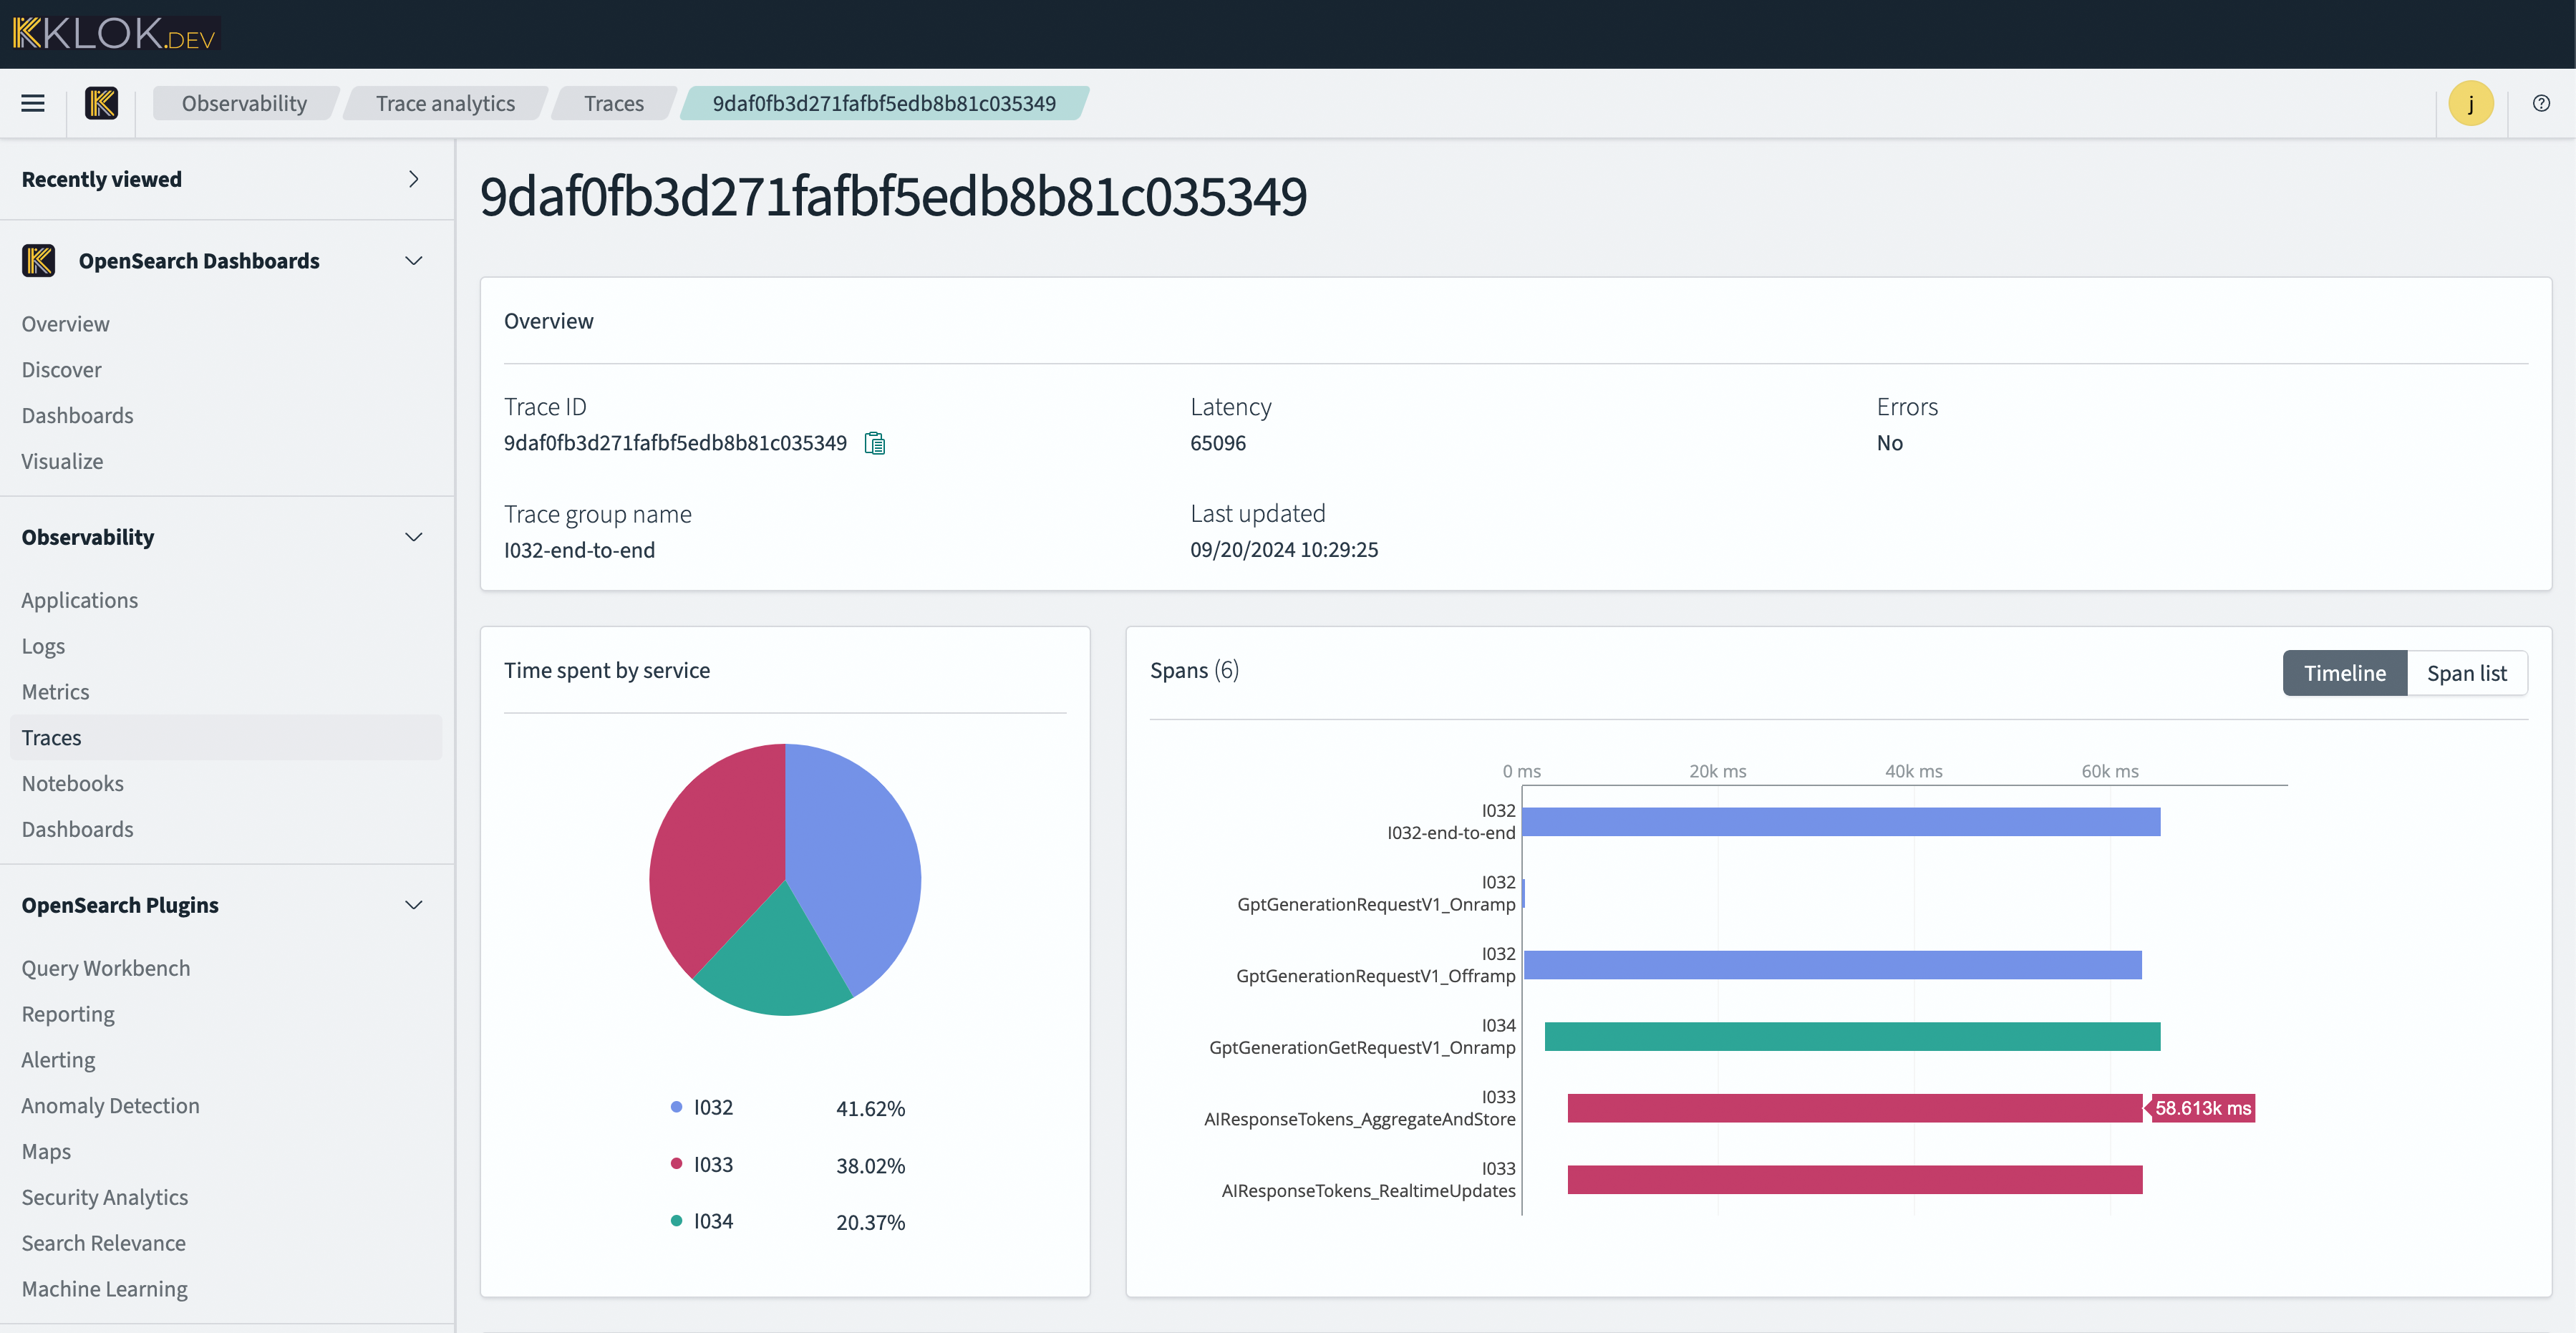
Task: Go to the Trace analytics breadcrumb
Action: (x=445, y=103)
